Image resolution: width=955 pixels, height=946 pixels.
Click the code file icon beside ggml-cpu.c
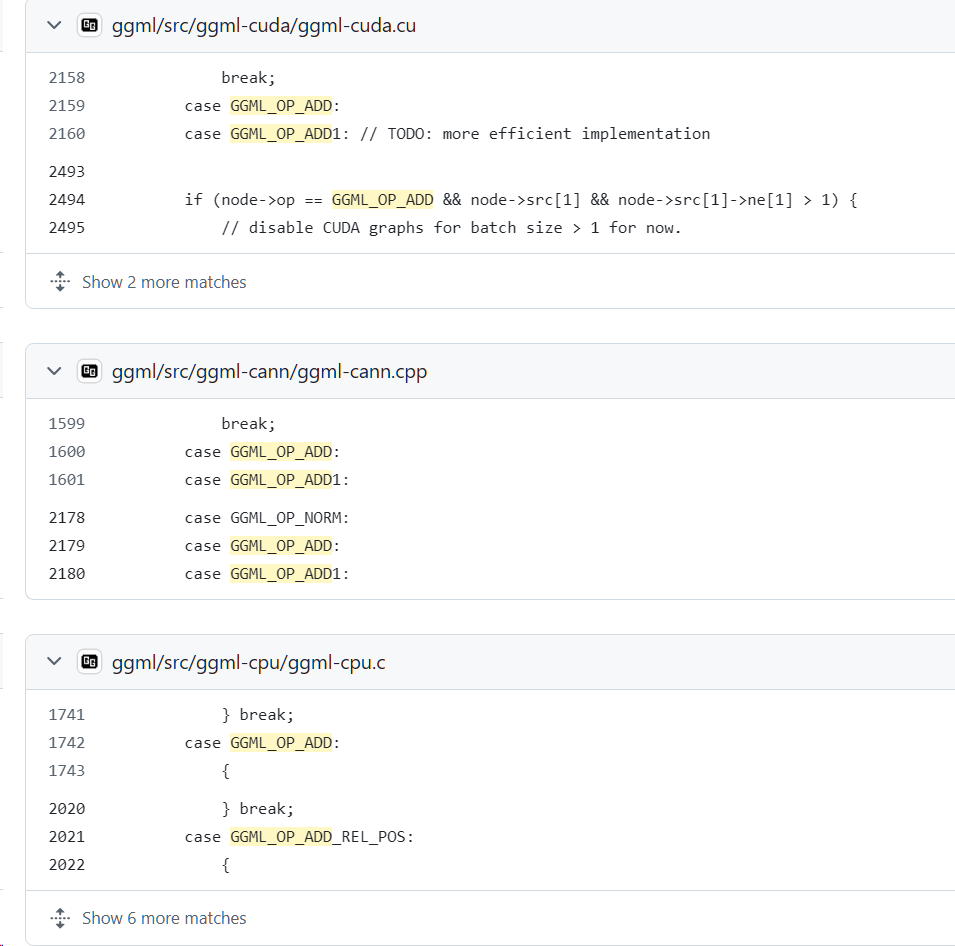coord(89,661)
